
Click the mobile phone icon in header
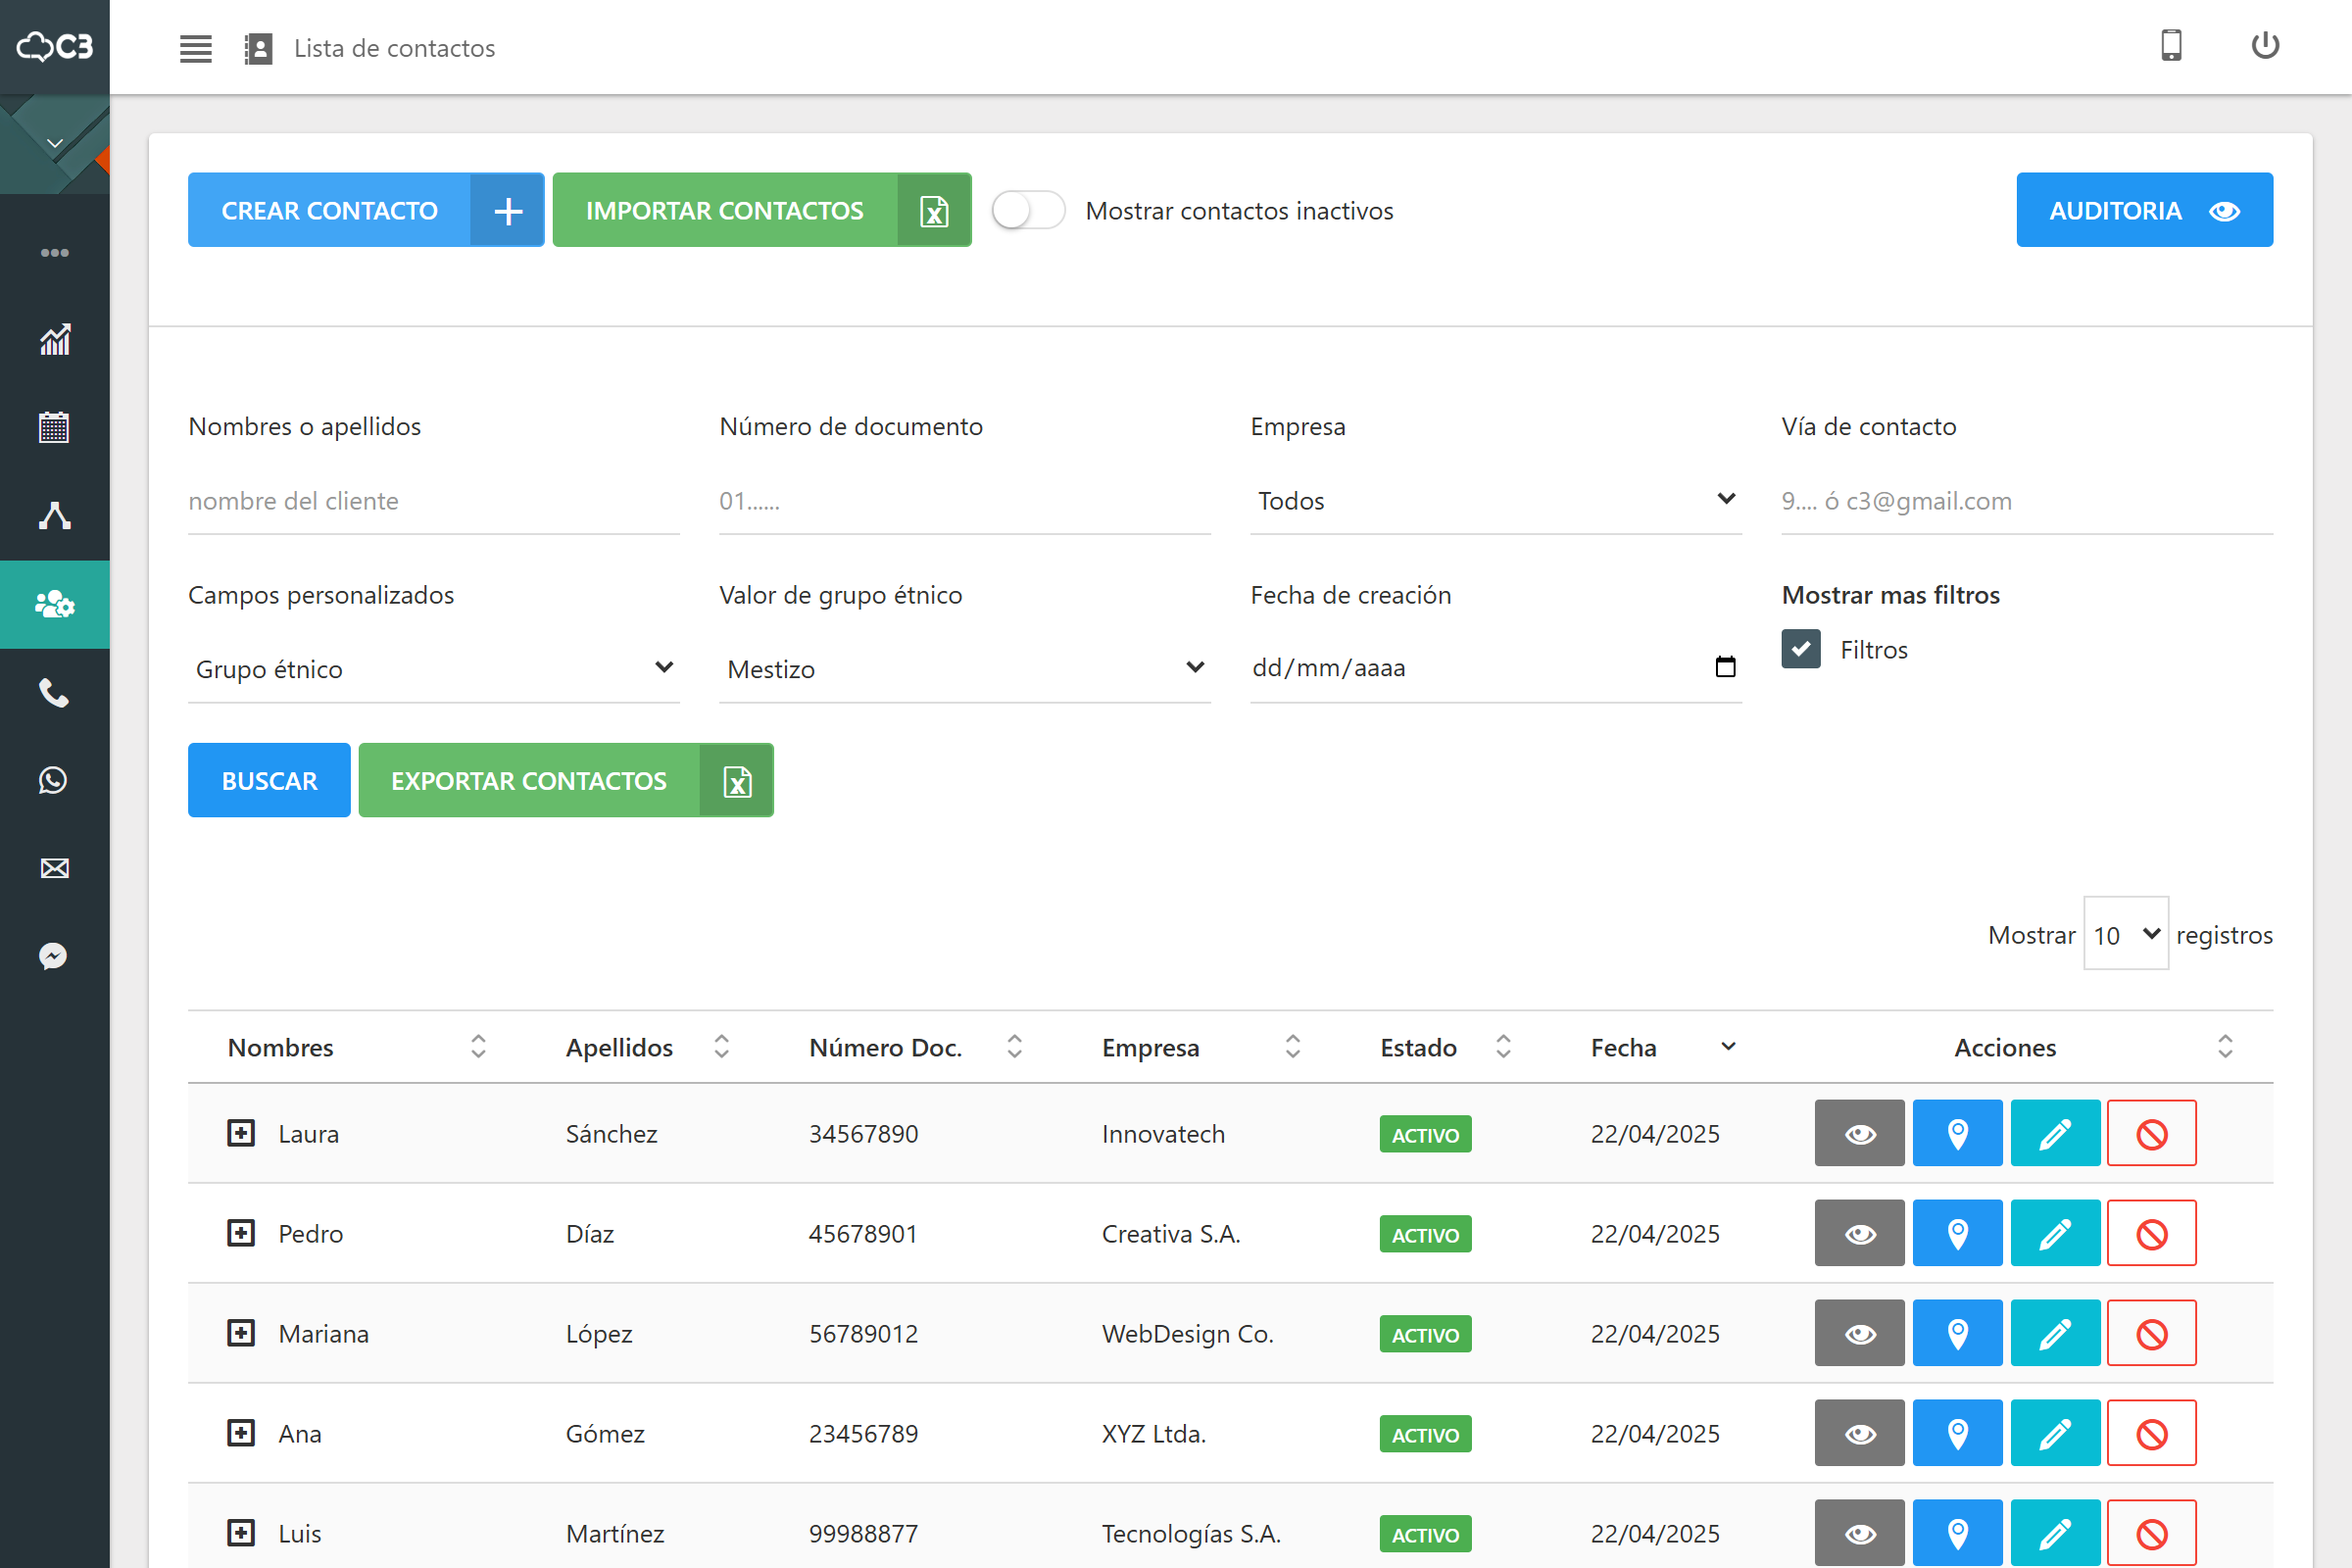coord(2171,45)
